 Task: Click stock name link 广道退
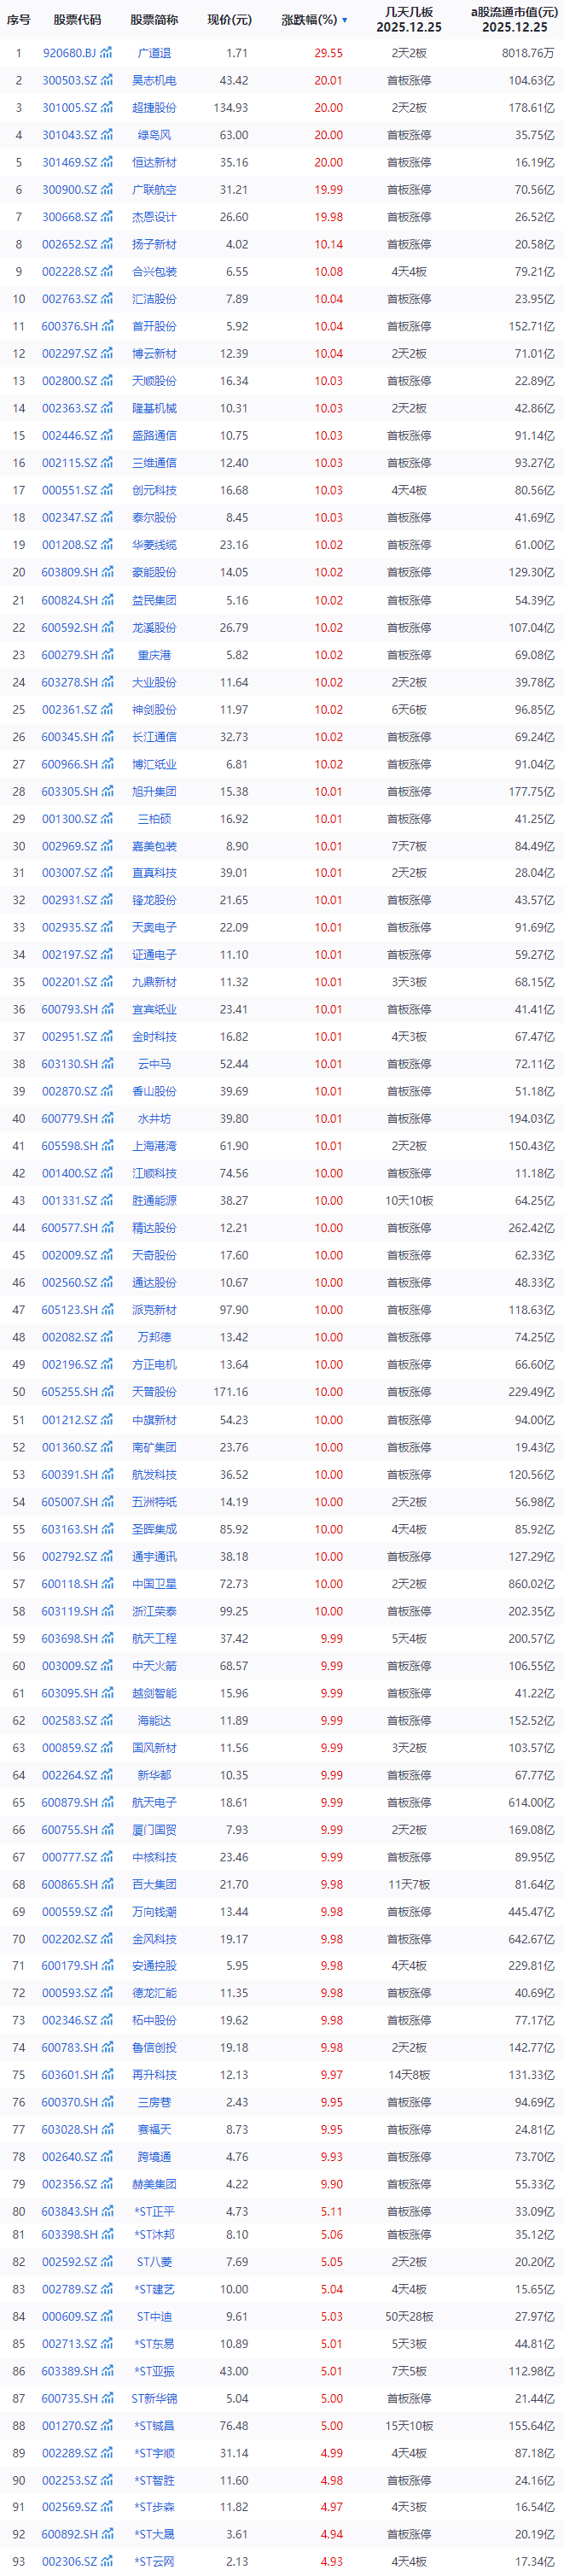pyautogui.click(x=154, y=53)
